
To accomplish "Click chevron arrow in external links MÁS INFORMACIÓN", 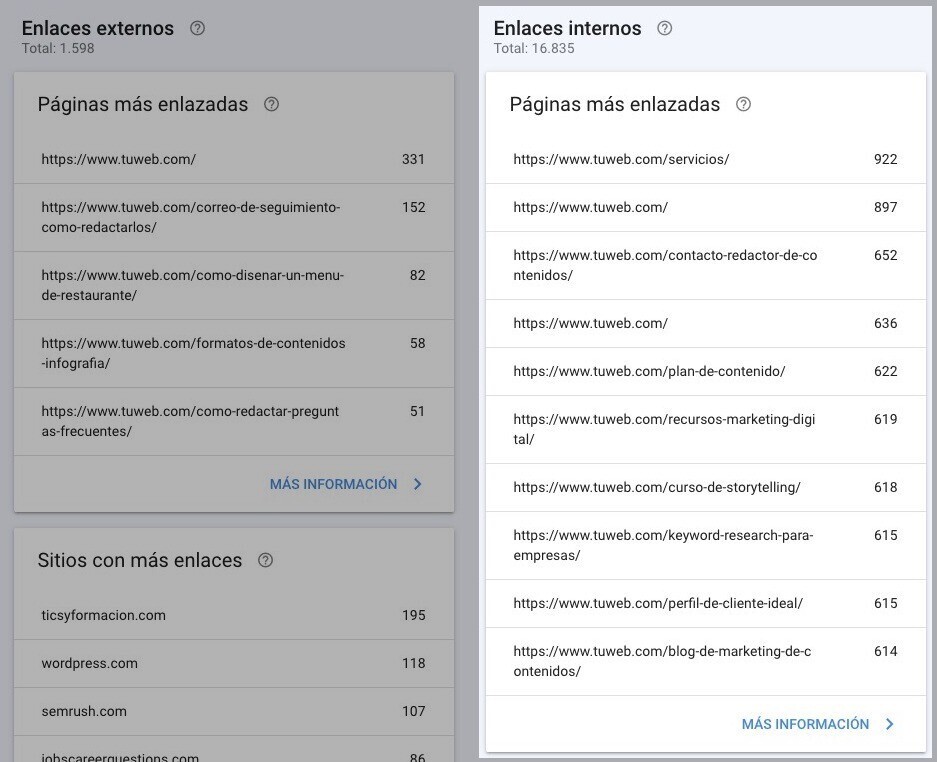I will tap(418, 484).
